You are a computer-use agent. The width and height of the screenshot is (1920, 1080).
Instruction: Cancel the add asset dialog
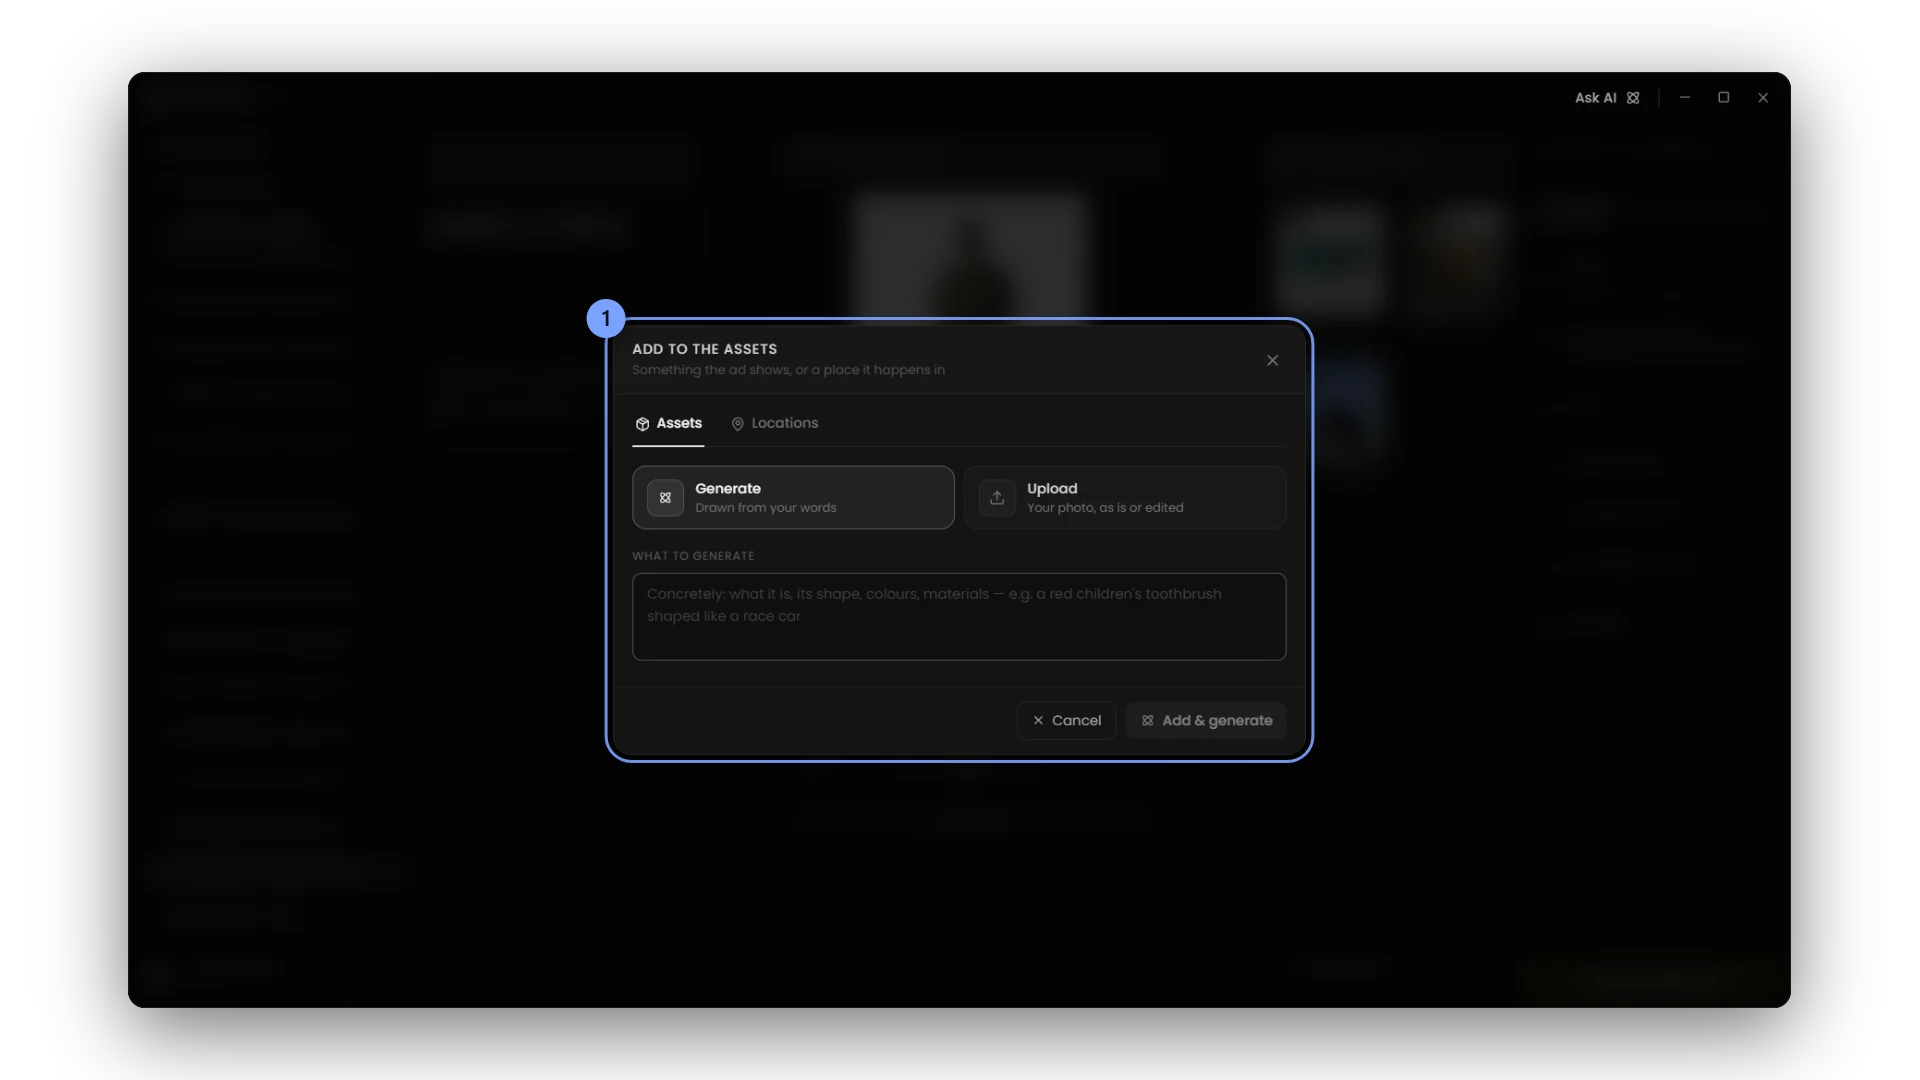[x=1066, y=721]
